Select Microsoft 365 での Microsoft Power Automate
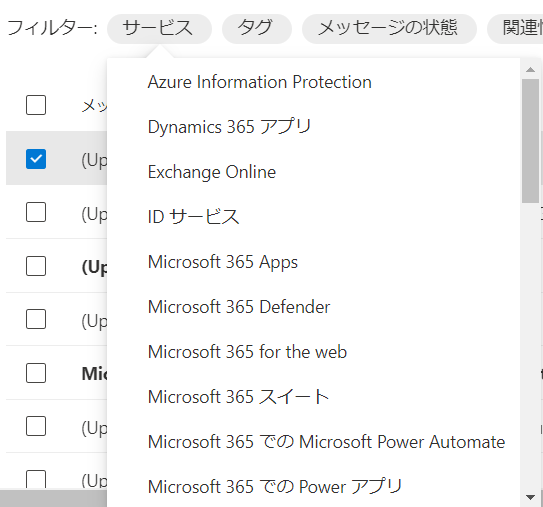This screenshot has width=543, height=507. click(x=326, y=442)
